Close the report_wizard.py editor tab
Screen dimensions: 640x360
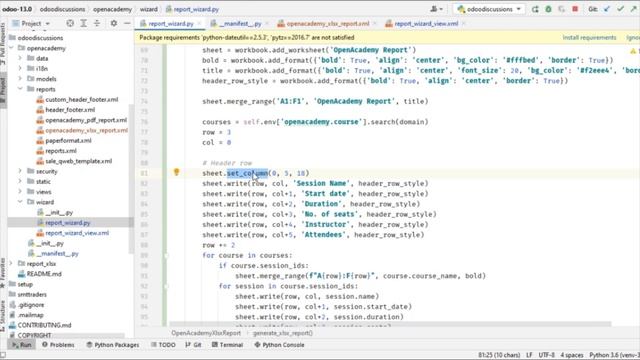tap(199, 24)
